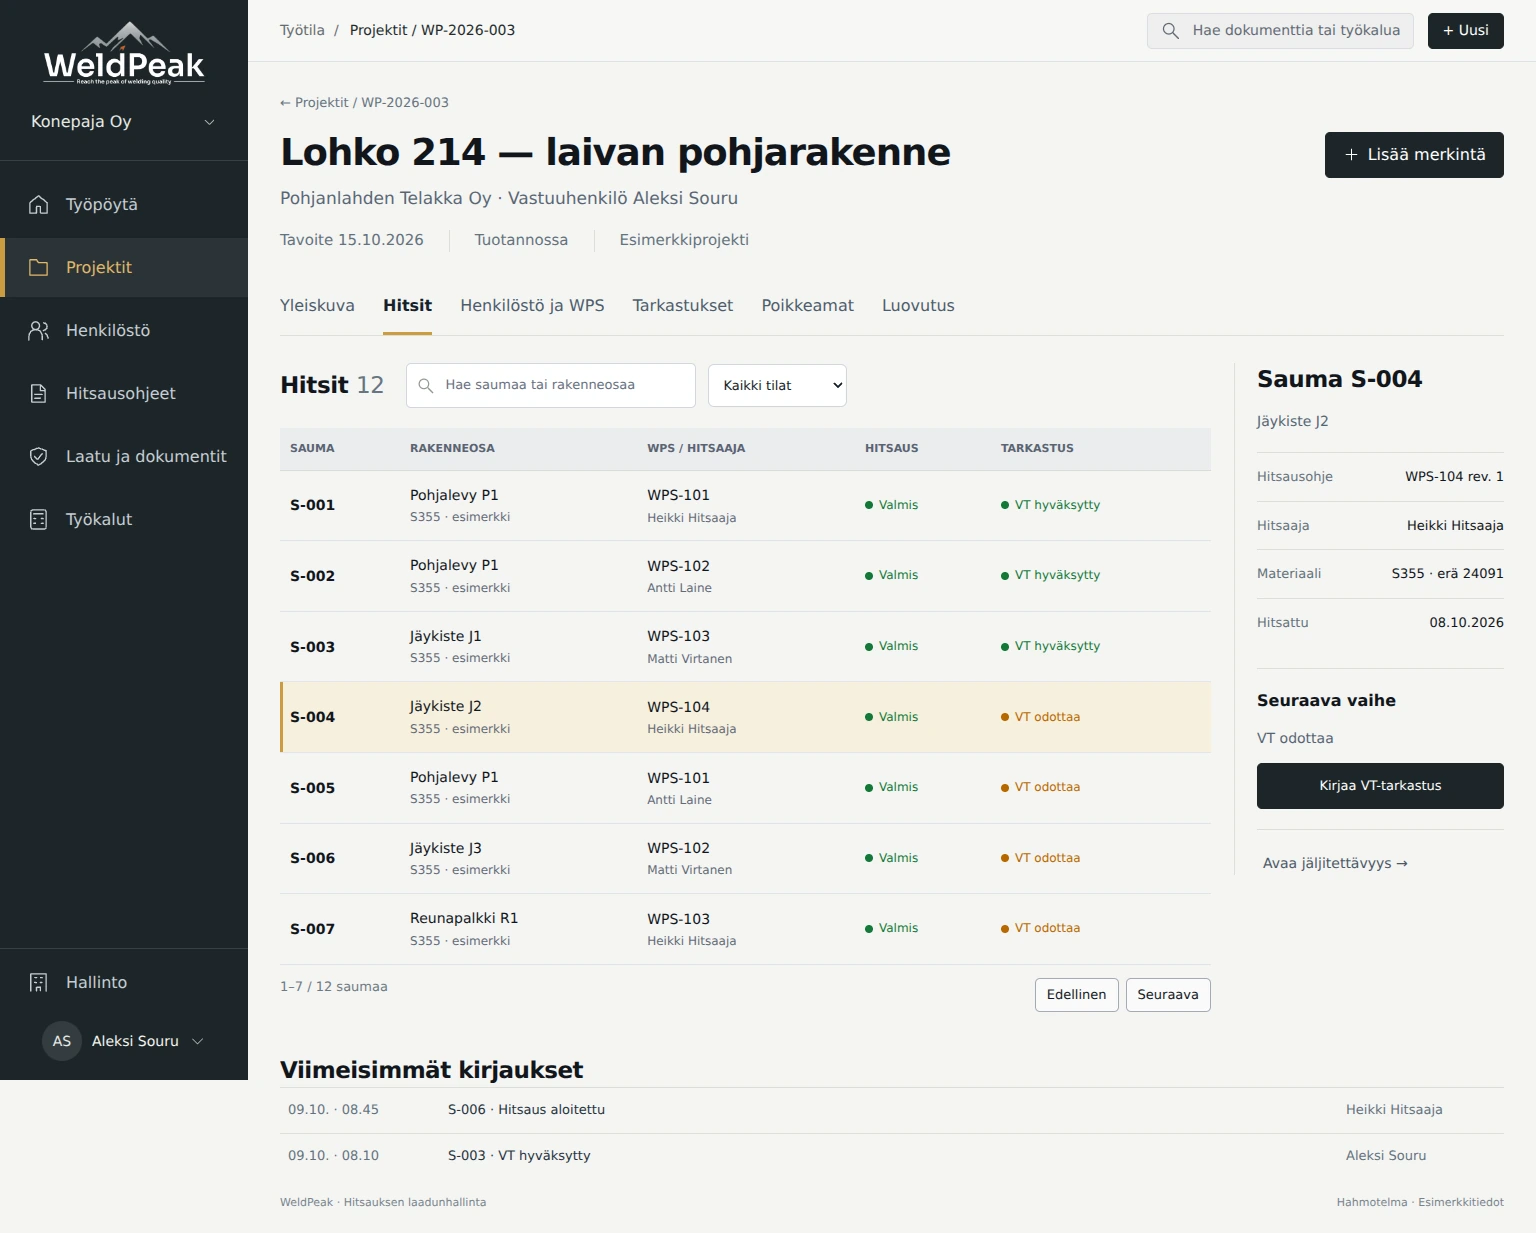Select seam row S-002

point(745,576)
